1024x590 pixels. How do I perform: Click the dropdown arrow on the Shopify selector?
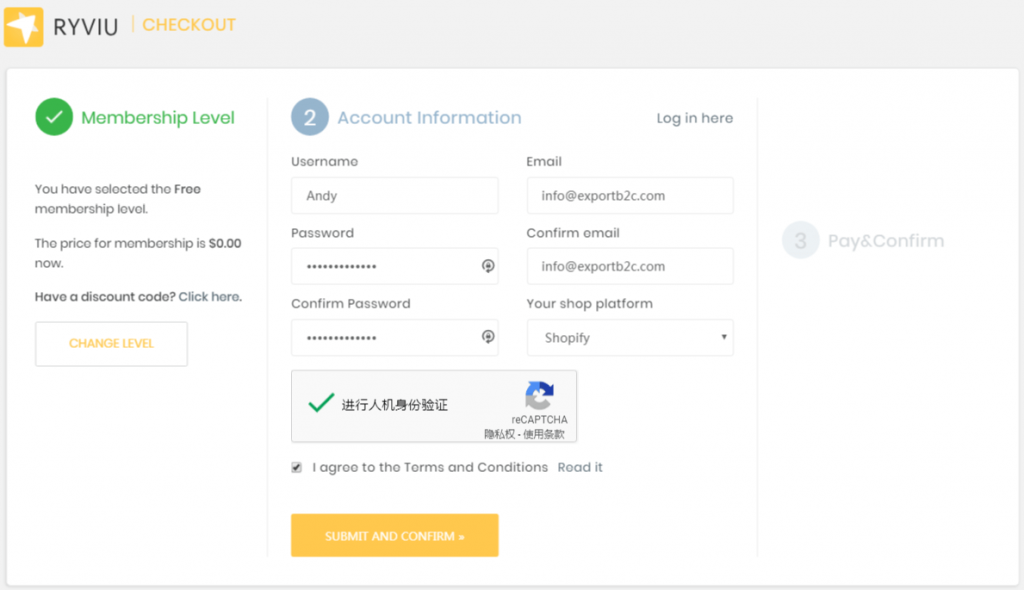pos(724,337)
